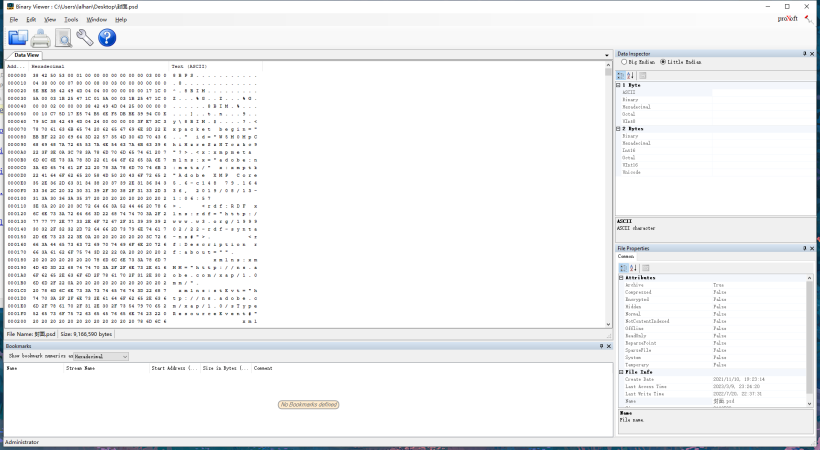
Task: Pin the Bookmarks panel
Action: click(601, 346)
